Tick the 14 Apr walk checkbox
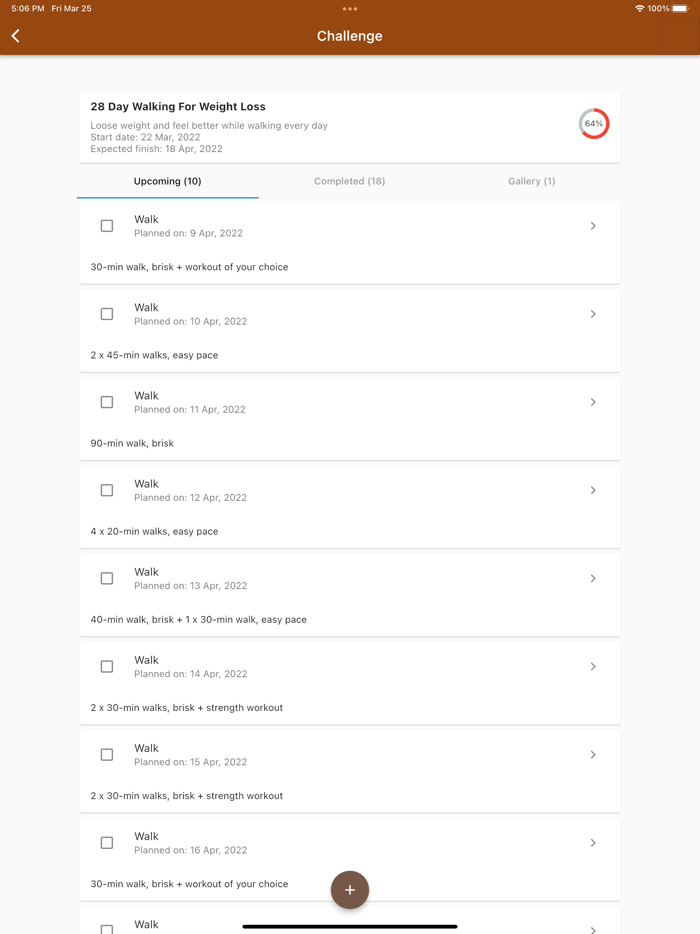 [107, 667]
